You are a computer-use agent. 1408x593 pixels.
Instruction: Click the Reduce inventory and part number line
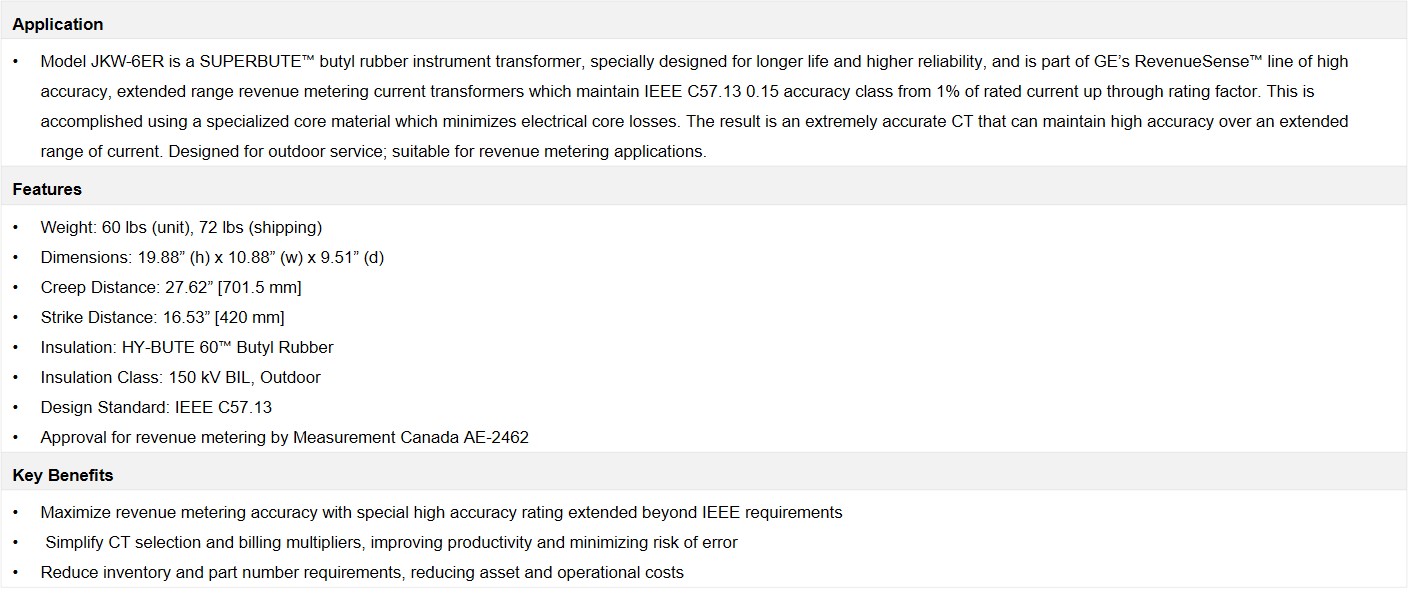tap(362, 572)
